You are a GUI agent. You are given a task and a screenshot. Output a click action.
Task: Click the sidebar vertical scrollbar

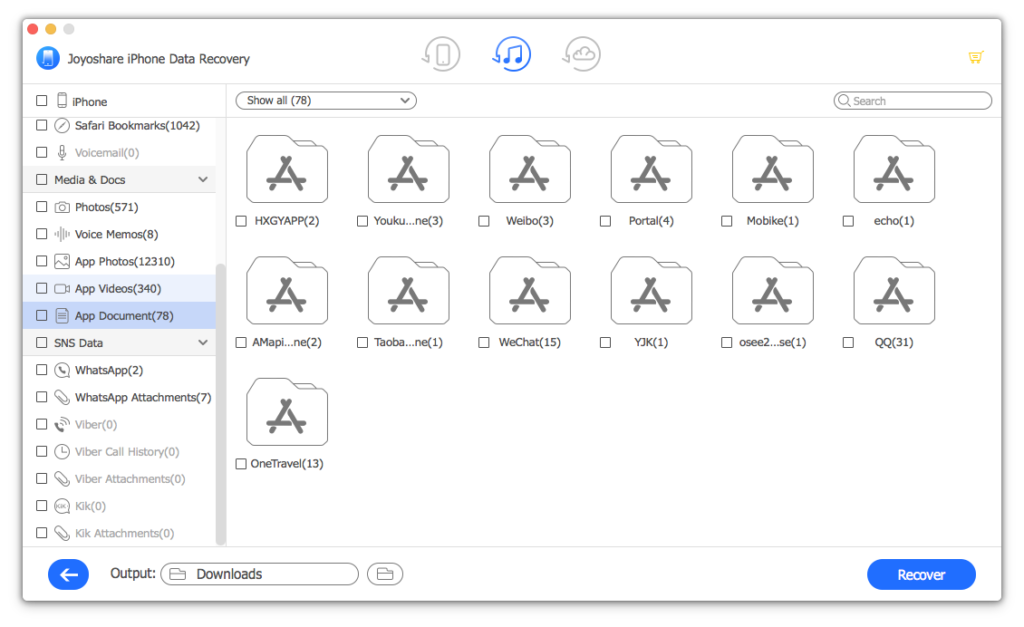[x=221, y=402]
